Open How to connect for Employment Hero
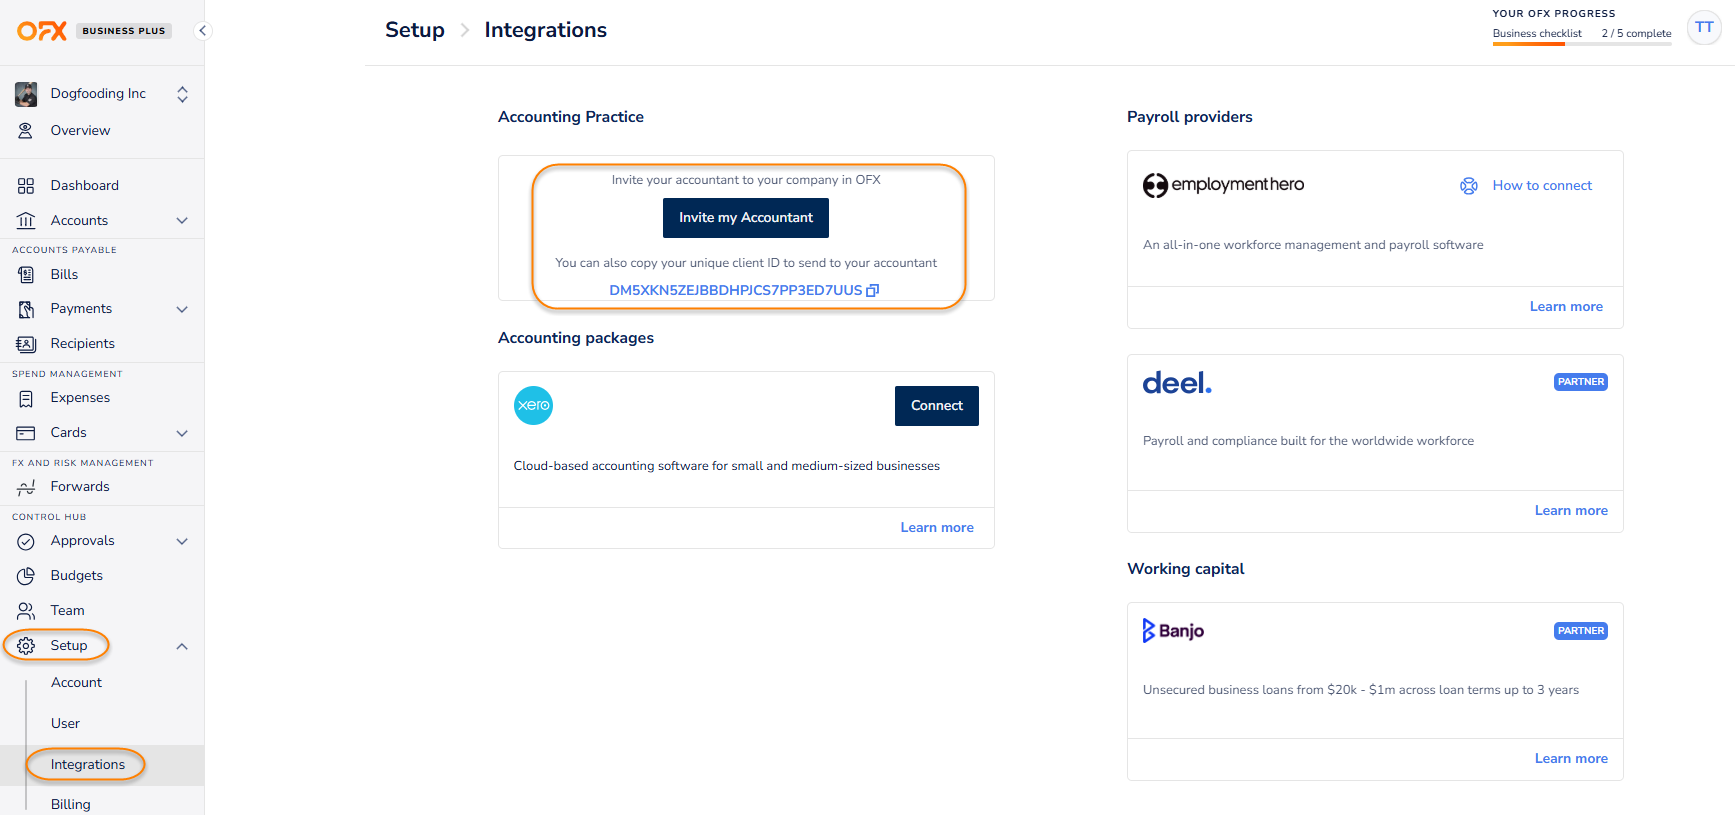The height and width of the screenshot is (815, 1735). point(1526,186)
